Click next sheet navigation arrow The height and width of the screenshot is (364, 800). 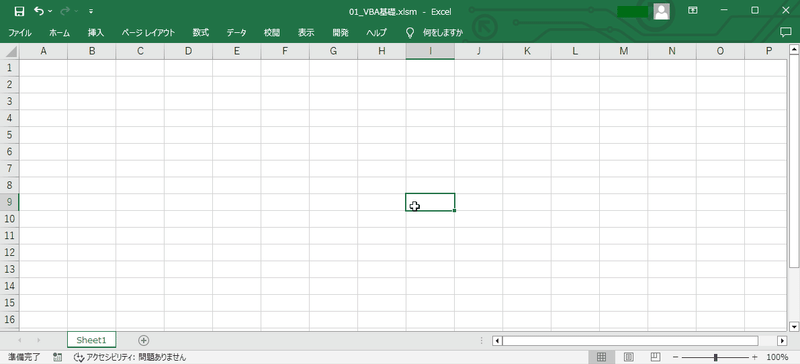point(38,340)
